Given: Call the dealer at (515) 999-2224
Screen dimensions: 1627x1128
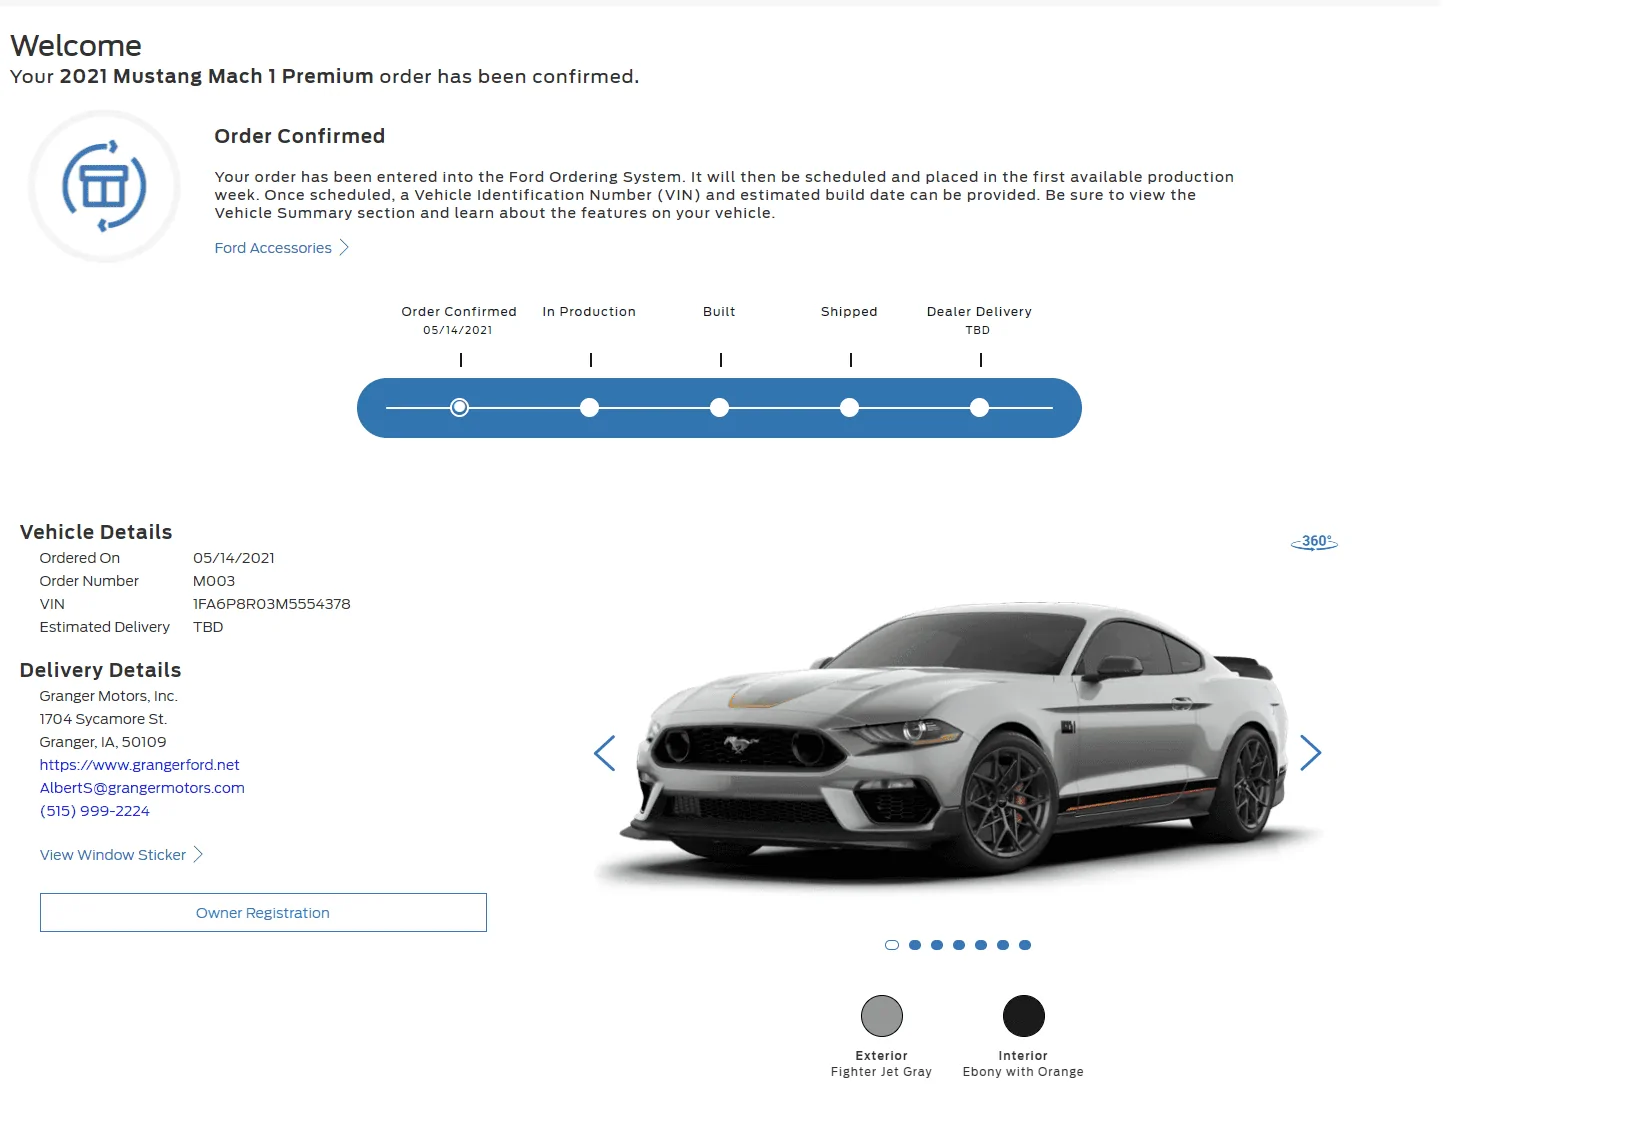Looking at the screenshot, I should [x=95, y=811].
